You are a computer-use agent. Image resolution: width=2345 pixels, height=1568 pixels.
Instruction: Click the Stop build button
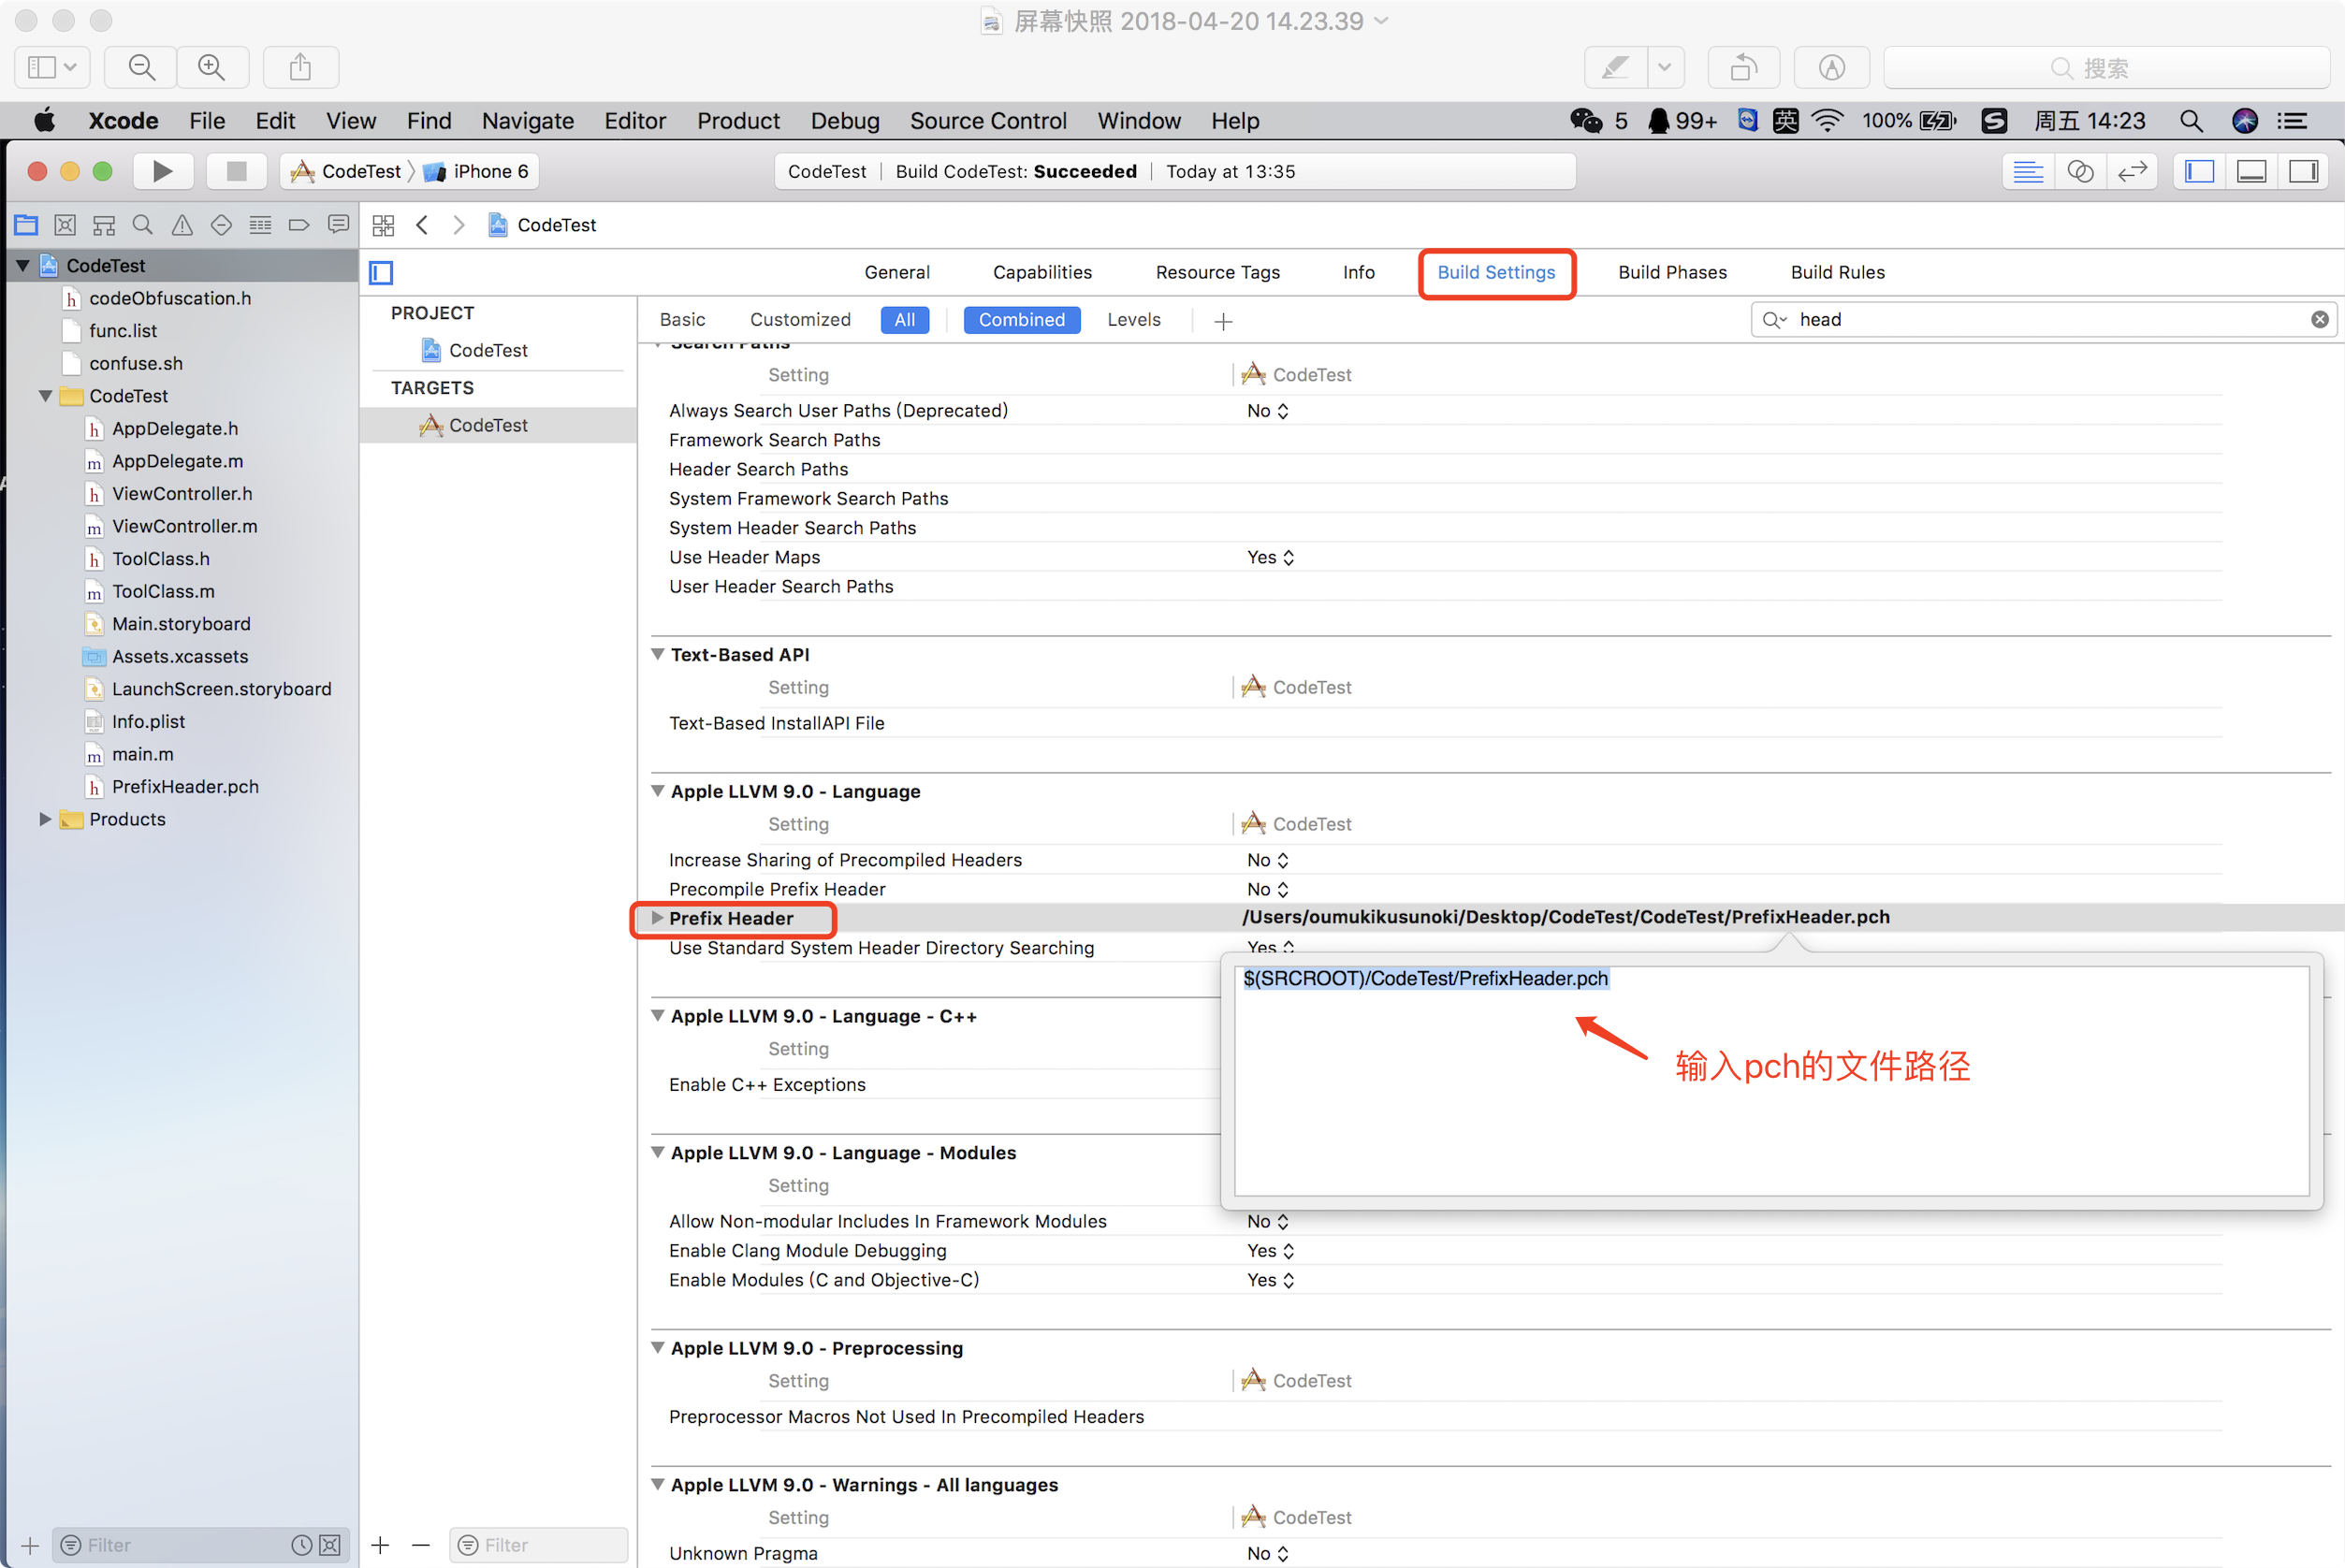(x=236, y=171)
